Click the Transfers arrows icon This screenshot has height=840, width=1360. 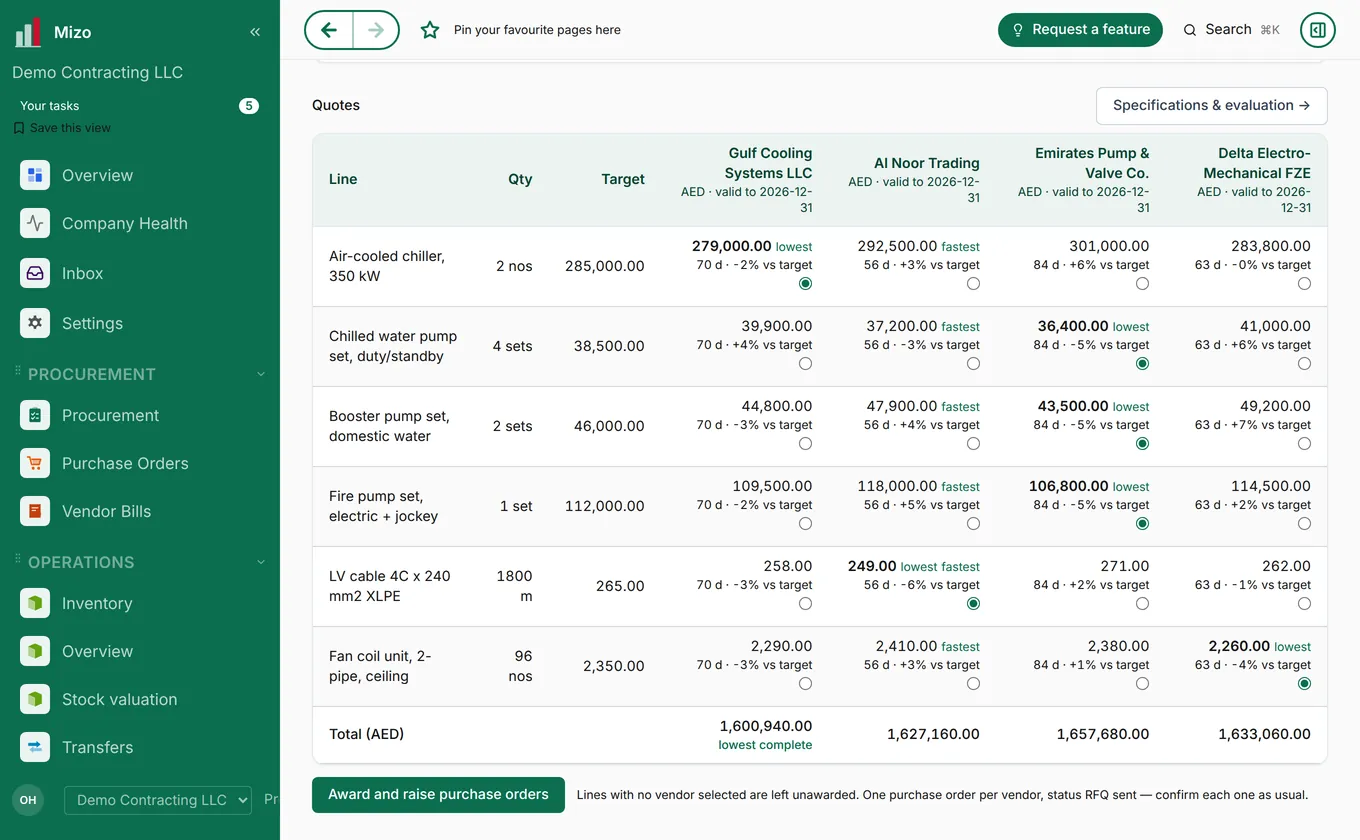[x=35, y=747]
